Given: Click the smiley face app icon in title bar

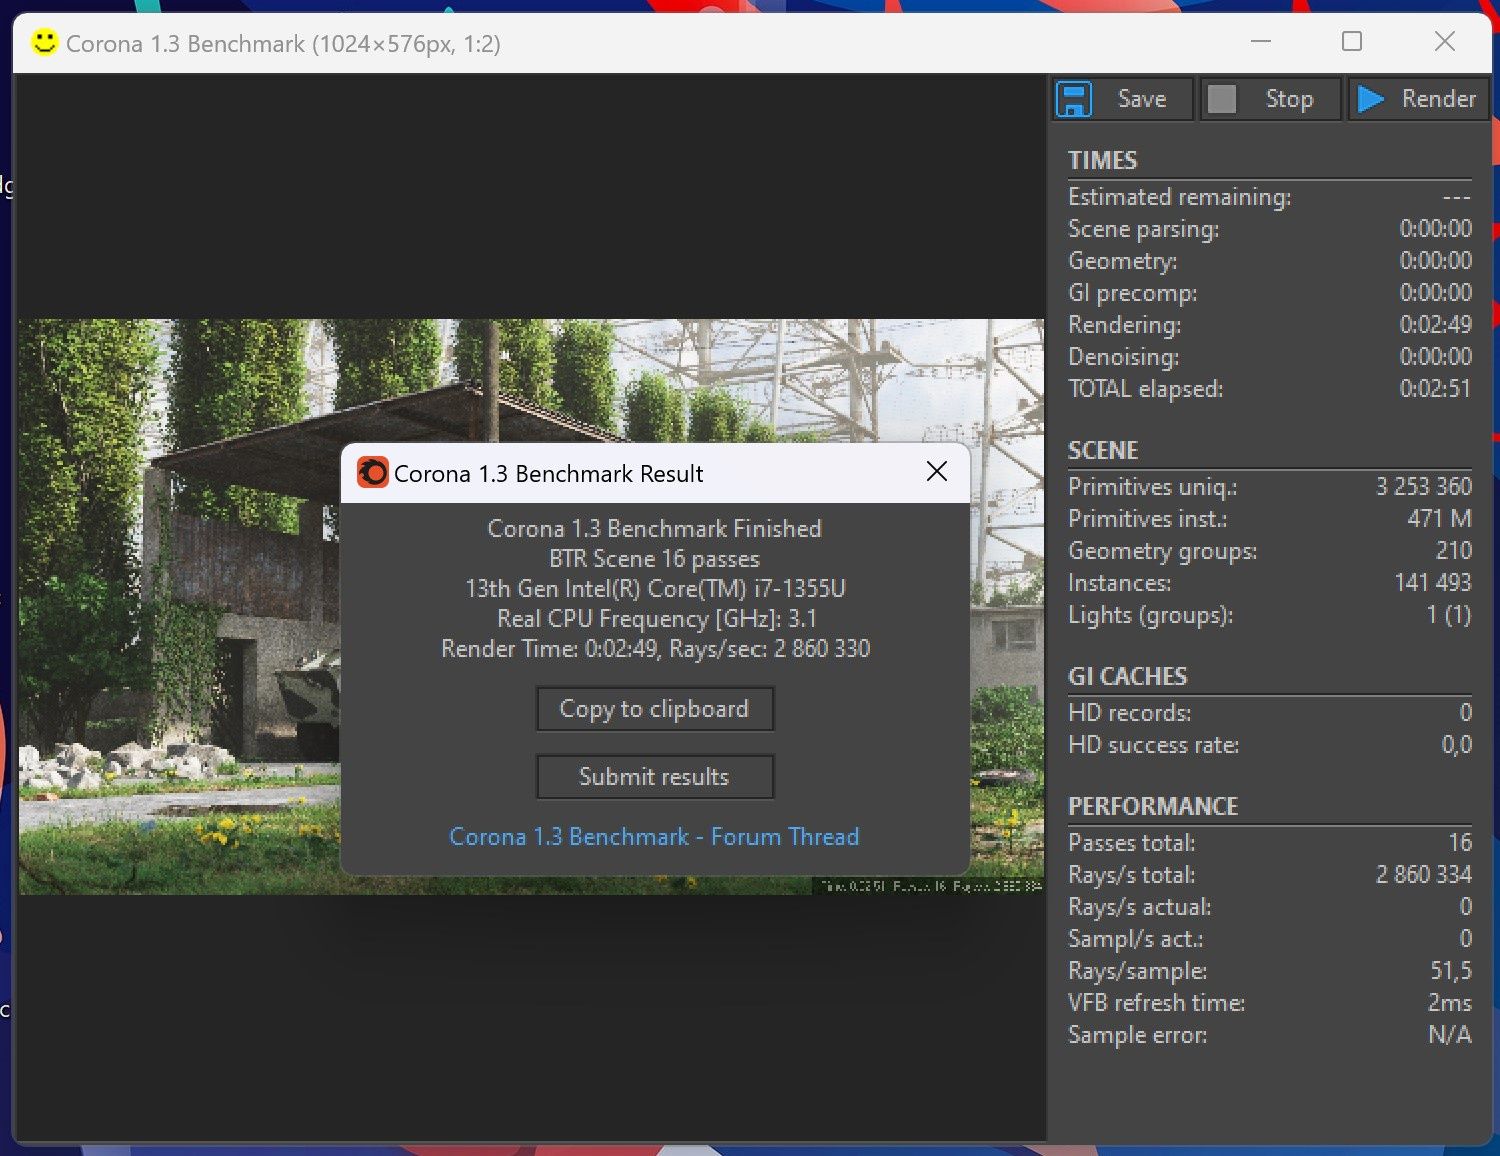Looking at the screenshot, I should coord(44,42).
